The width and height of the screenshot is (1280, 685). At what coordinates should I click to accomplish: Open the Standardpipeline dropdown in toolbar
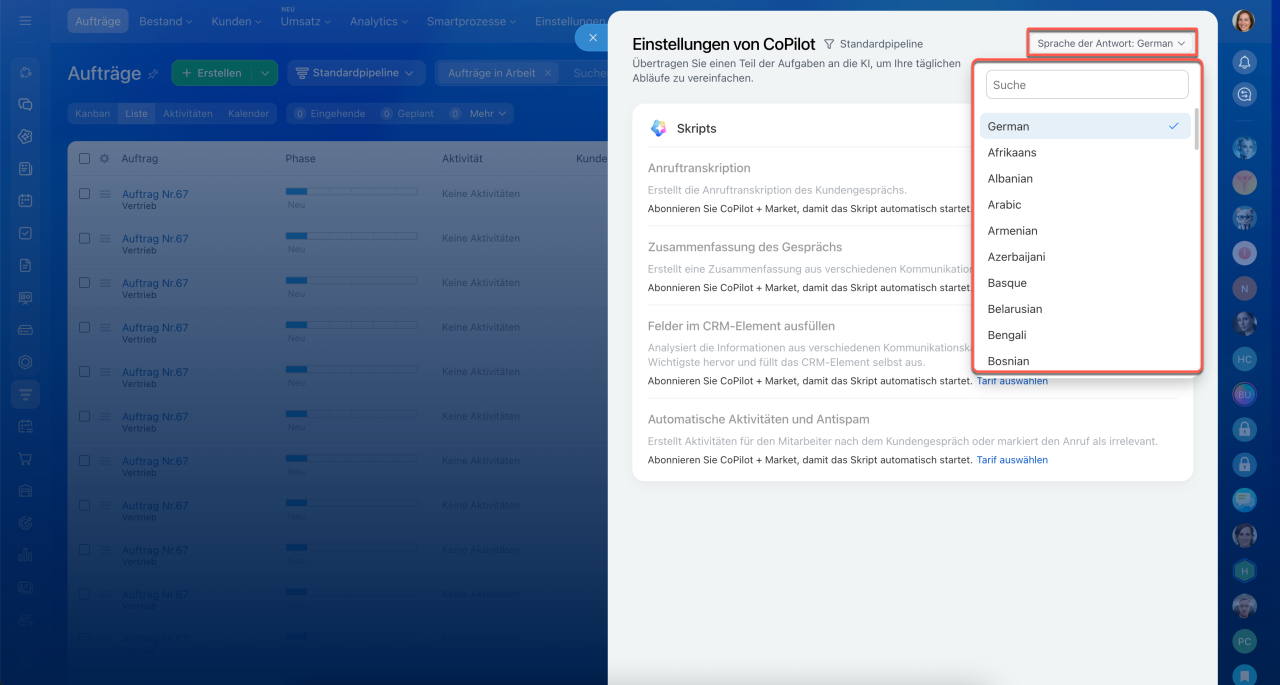click(x=356, y=73)
